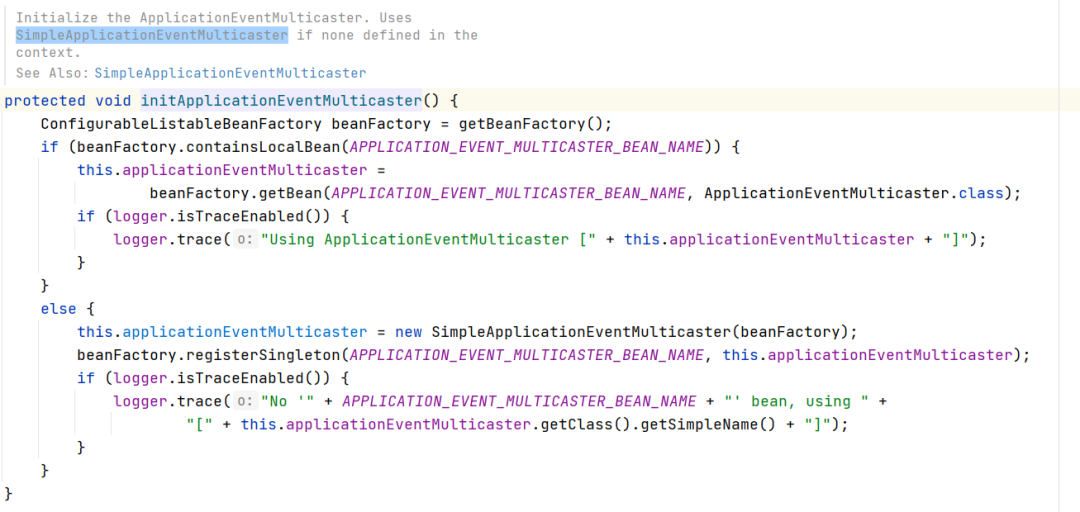Click the 'protected' keyword in the method signature

point(45,101)
